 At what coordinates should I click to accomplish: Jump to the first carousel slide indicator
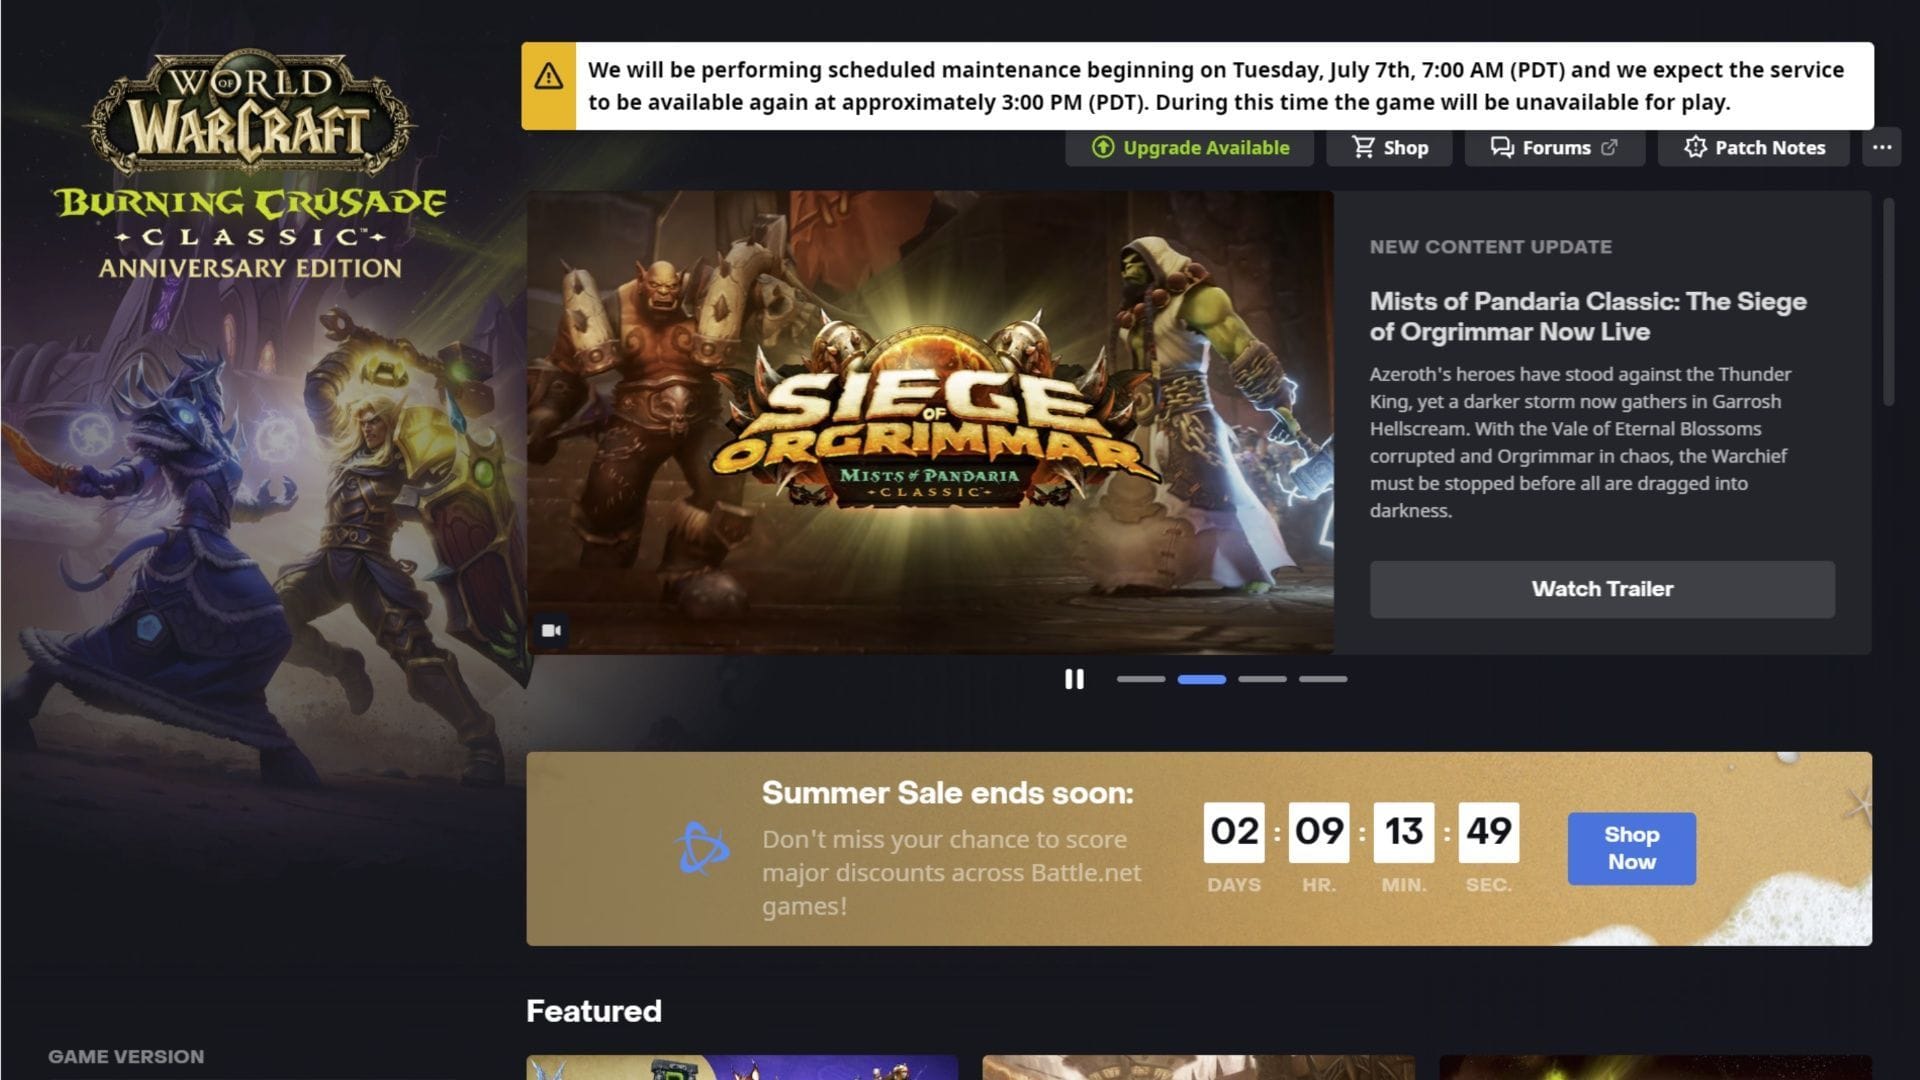[x=1141, y=679]
